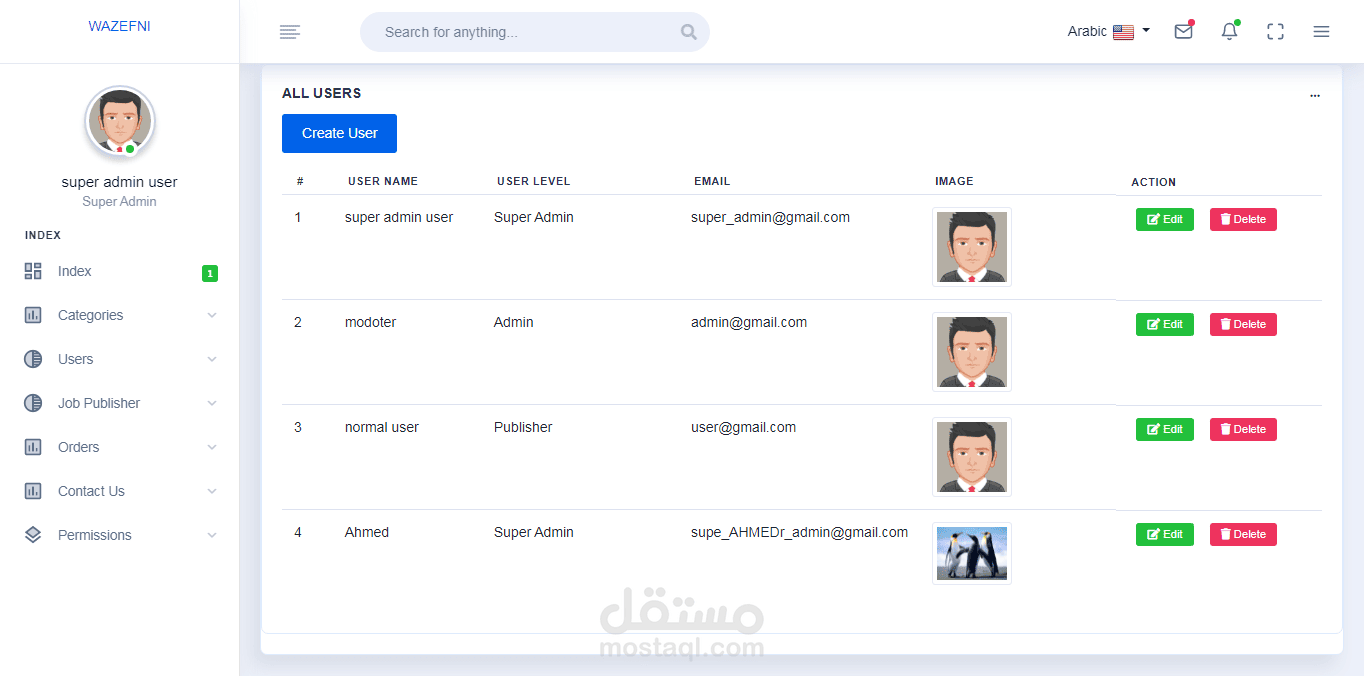The image size is (1364, 676).
Task: Open the Arabic language dropdown
Action: (x=1109, y=31)
